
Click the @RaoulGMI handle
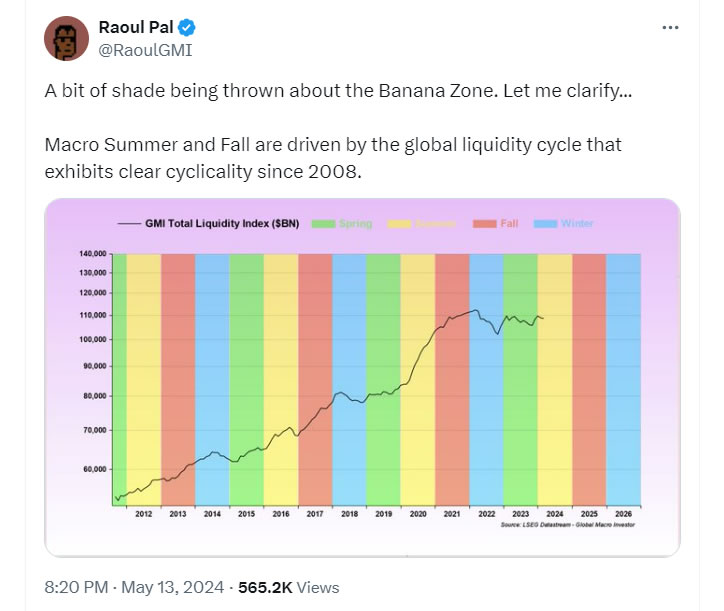click(144, 49)
